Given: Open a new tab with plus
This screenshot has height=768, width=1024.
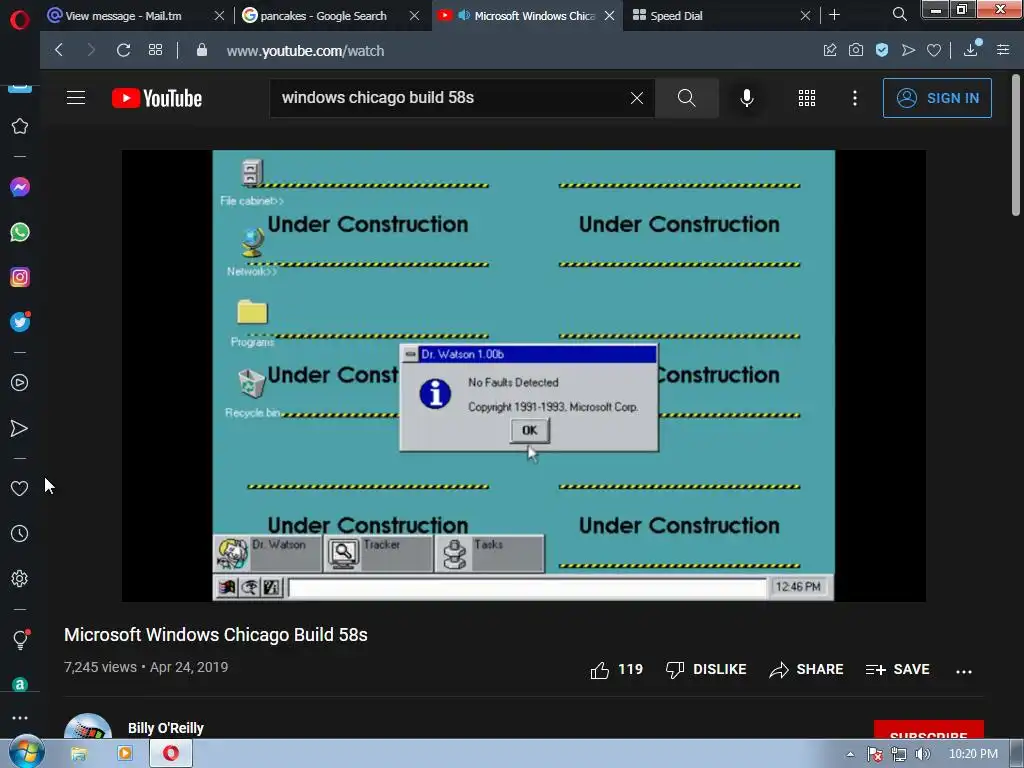Looking at the screenshot, I should tap(835, 15).
